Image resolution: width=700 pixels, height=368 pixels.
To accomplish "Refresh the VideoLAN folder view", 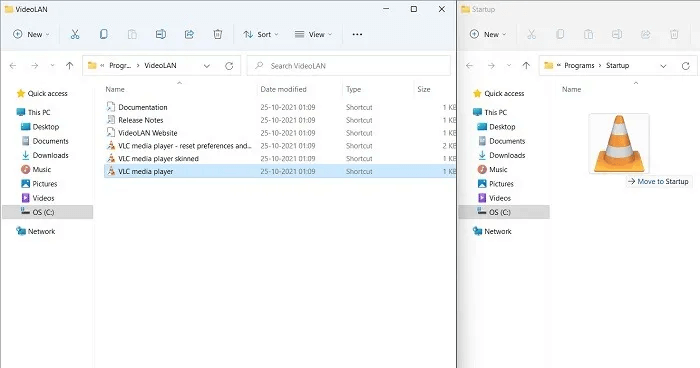I will pyautogui.click(x=229, y=66).
